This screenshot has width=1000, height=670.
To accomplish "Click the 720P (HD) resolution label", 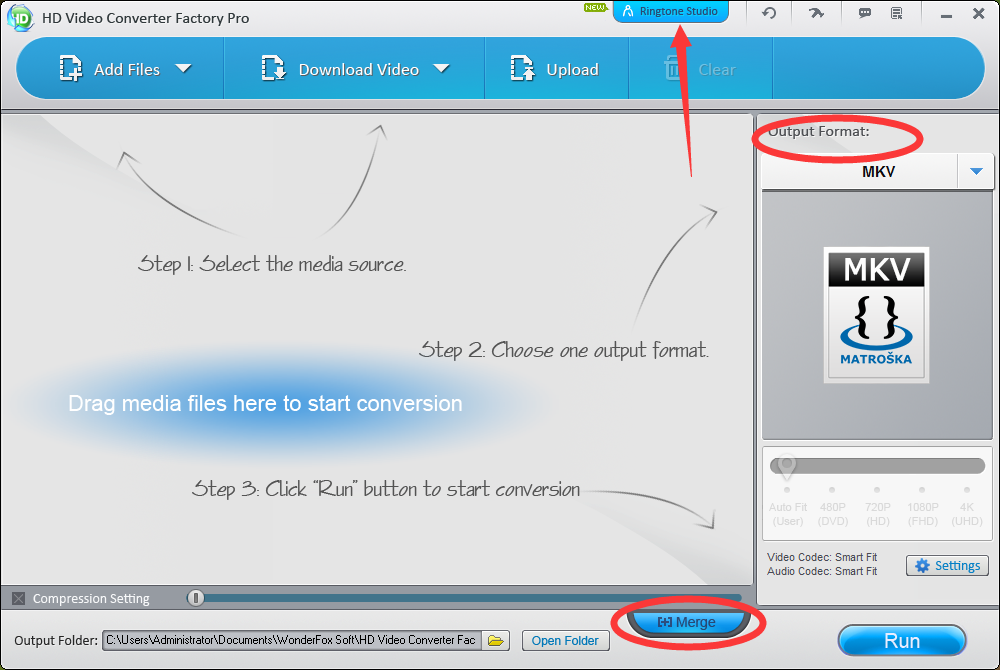I will coord(878,514).
